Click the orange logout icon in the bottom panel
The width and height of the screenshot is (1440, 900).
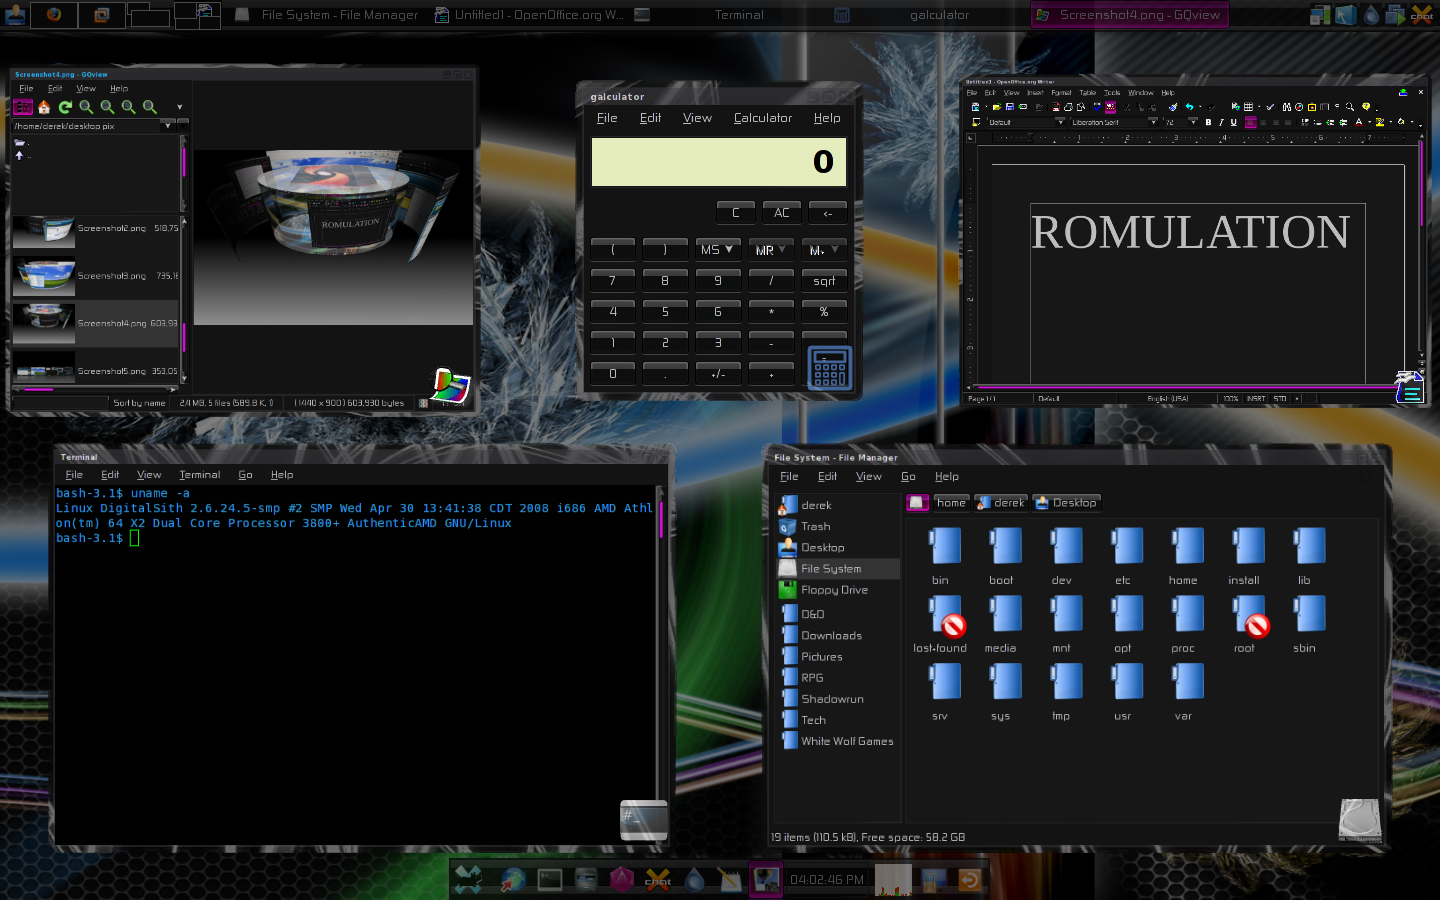[969, 879]
